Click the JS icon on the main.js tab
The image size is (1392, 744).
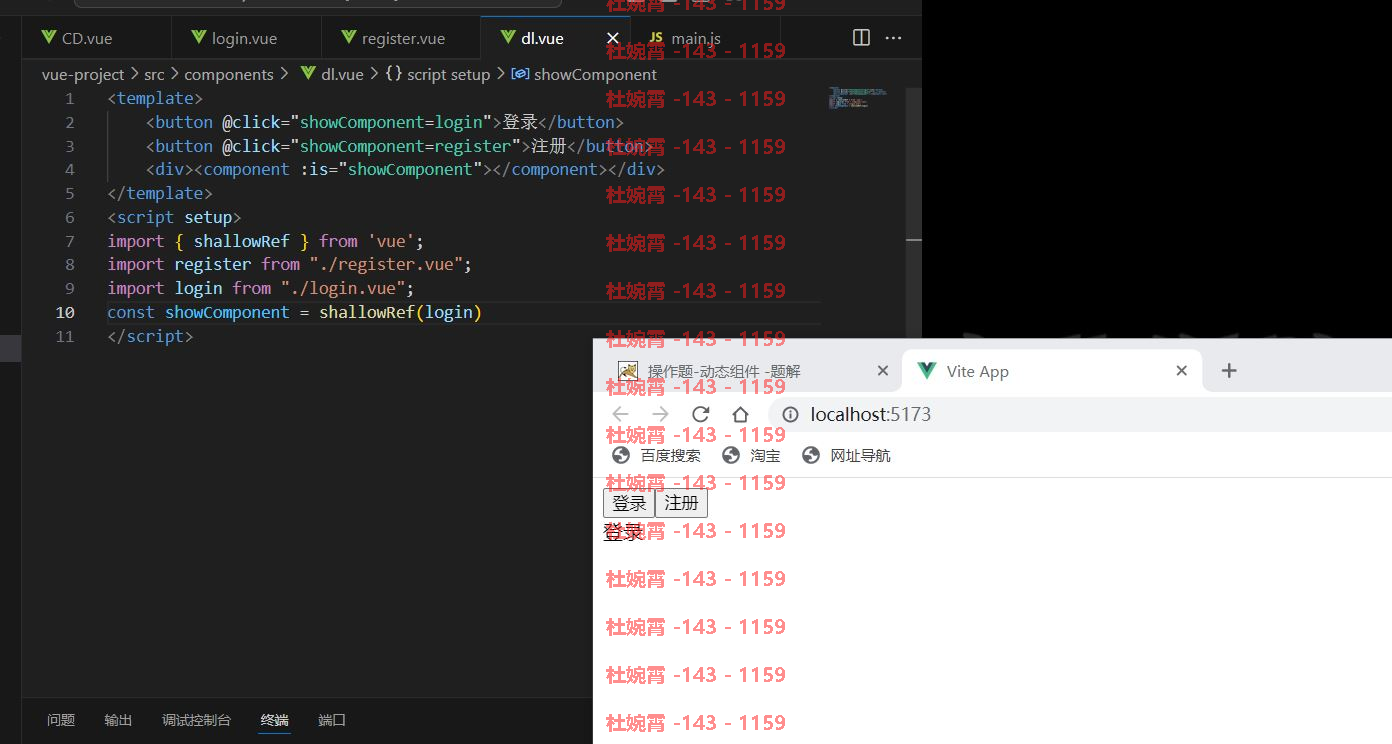(656, 37)
